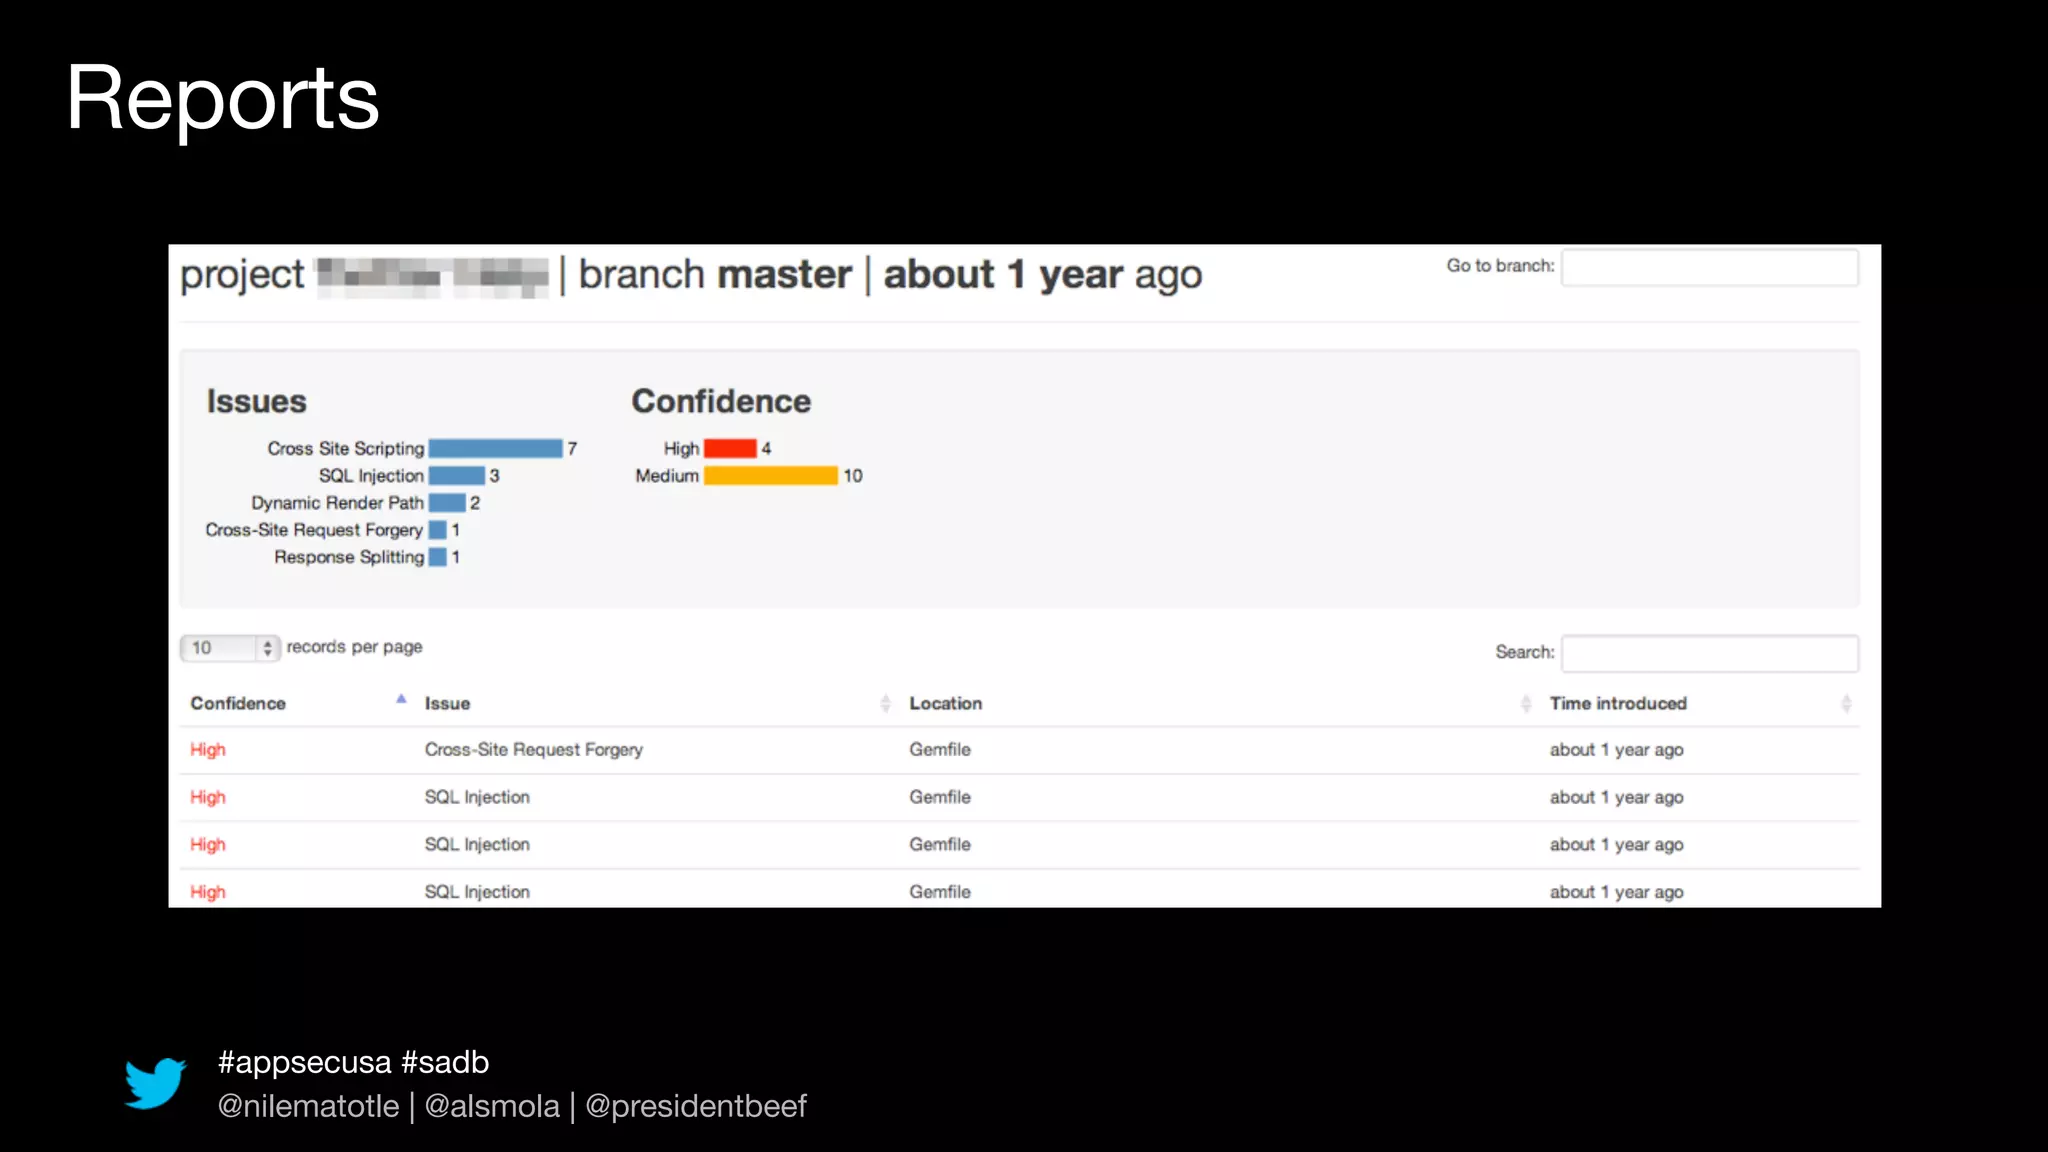2048x1152 pixels.
Task: Click the Twitter bird icon
Action: click(x=155, y=1083)
